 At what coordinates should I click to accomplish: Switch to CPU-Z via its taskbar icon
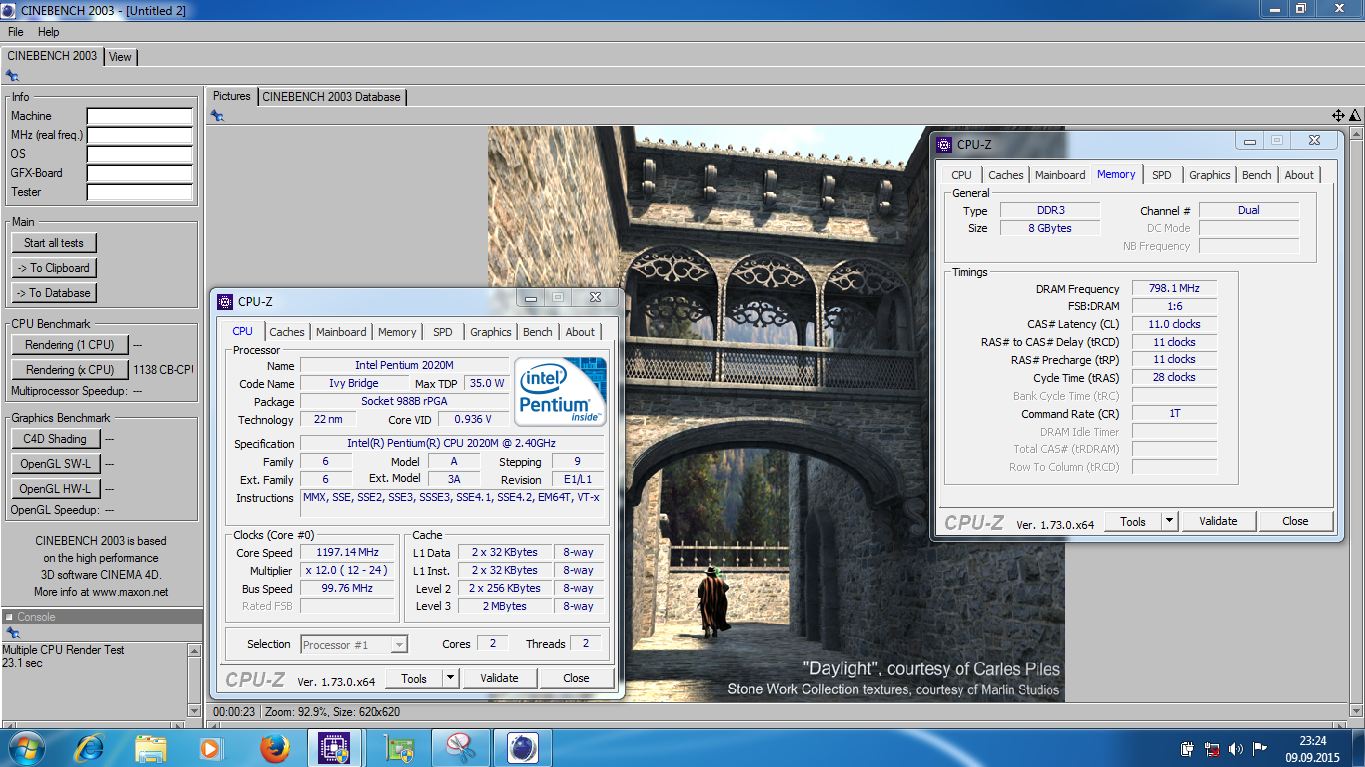(334, 748)
